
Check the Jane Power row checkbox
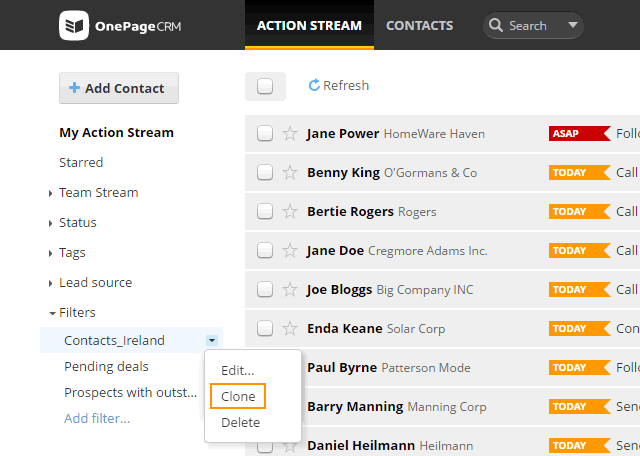[x=265, y=133]
